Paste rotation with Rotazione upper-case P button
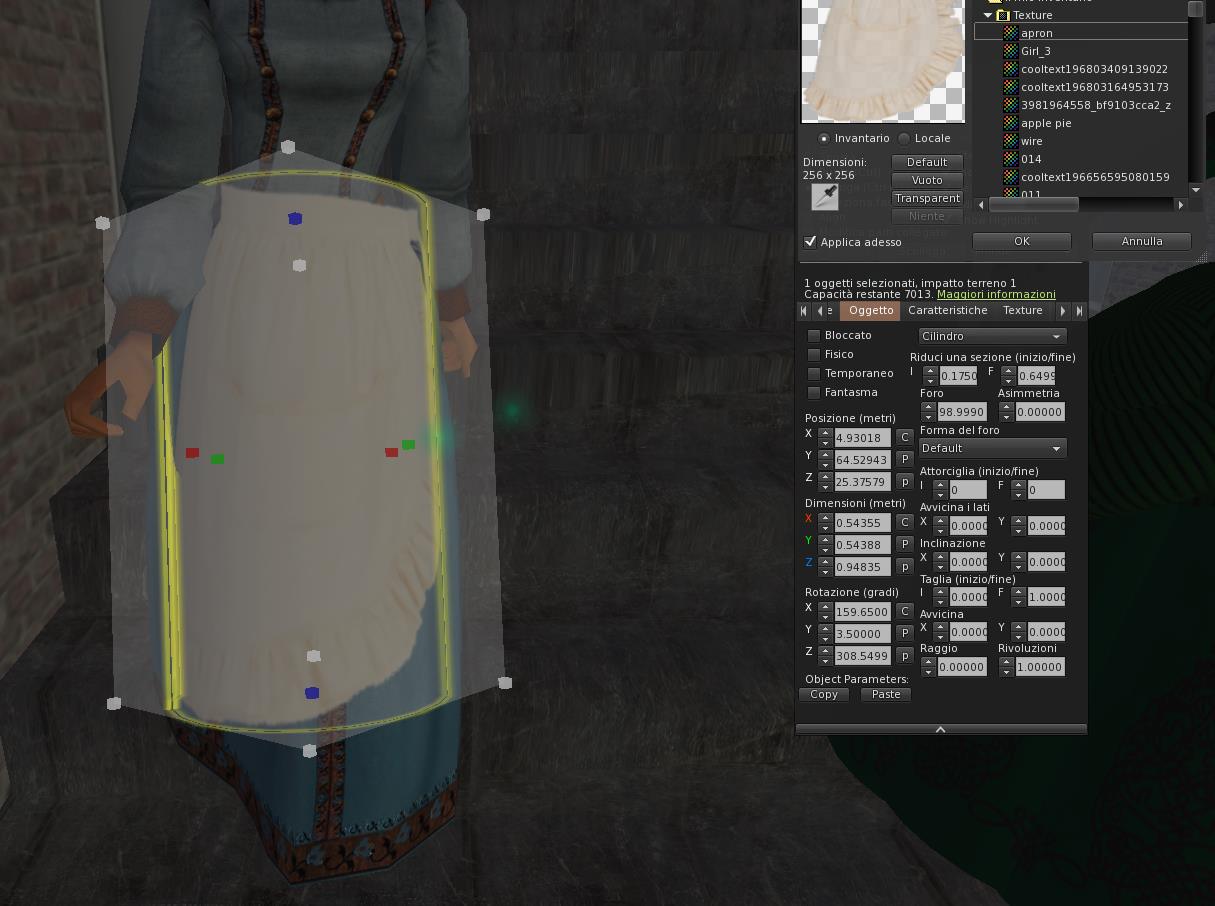This screenshot has width=1215, height=906. [904, 633]
